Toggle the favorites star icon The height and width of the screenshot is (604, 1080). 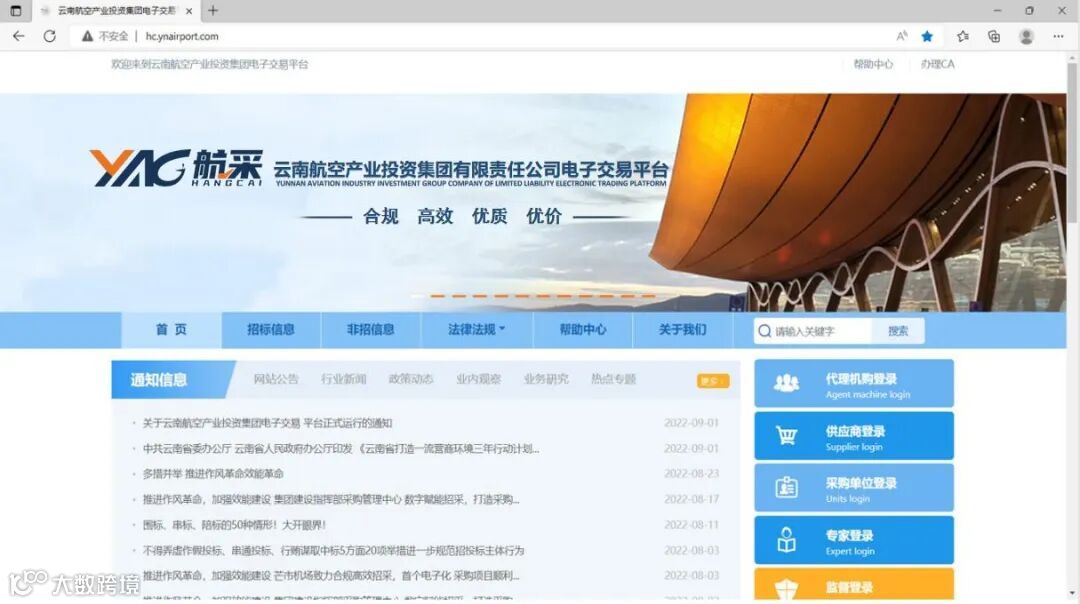(927, 36)
